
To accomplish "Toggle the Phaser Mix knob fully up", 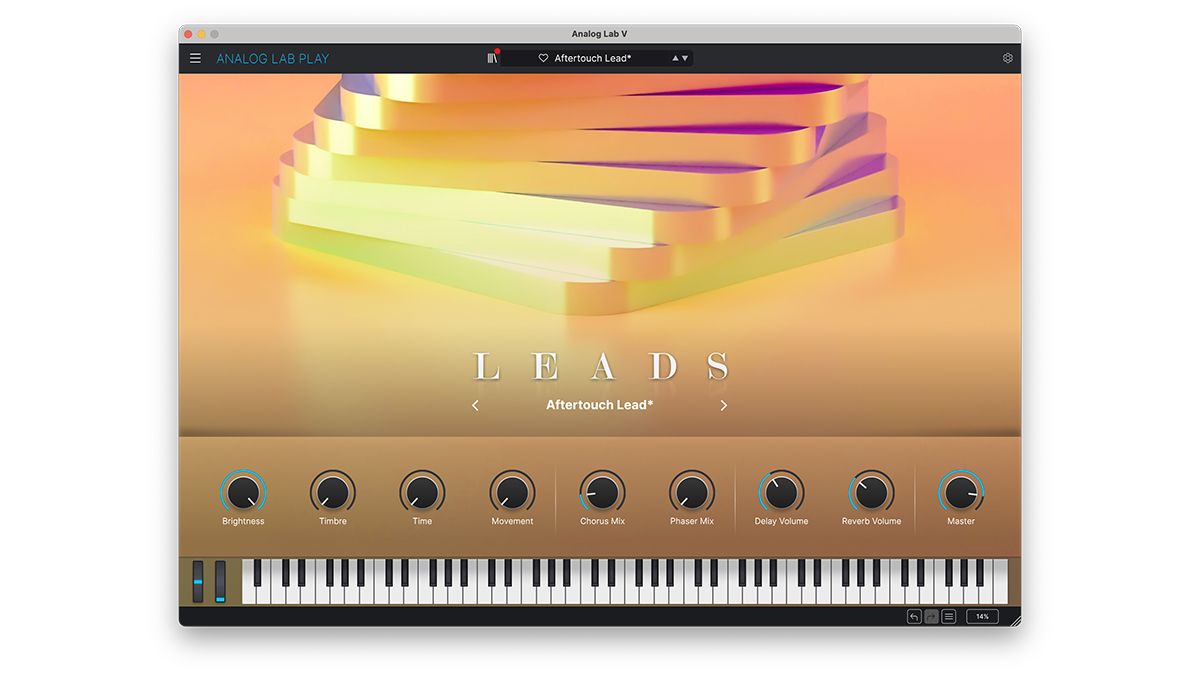I will [691, 491].
